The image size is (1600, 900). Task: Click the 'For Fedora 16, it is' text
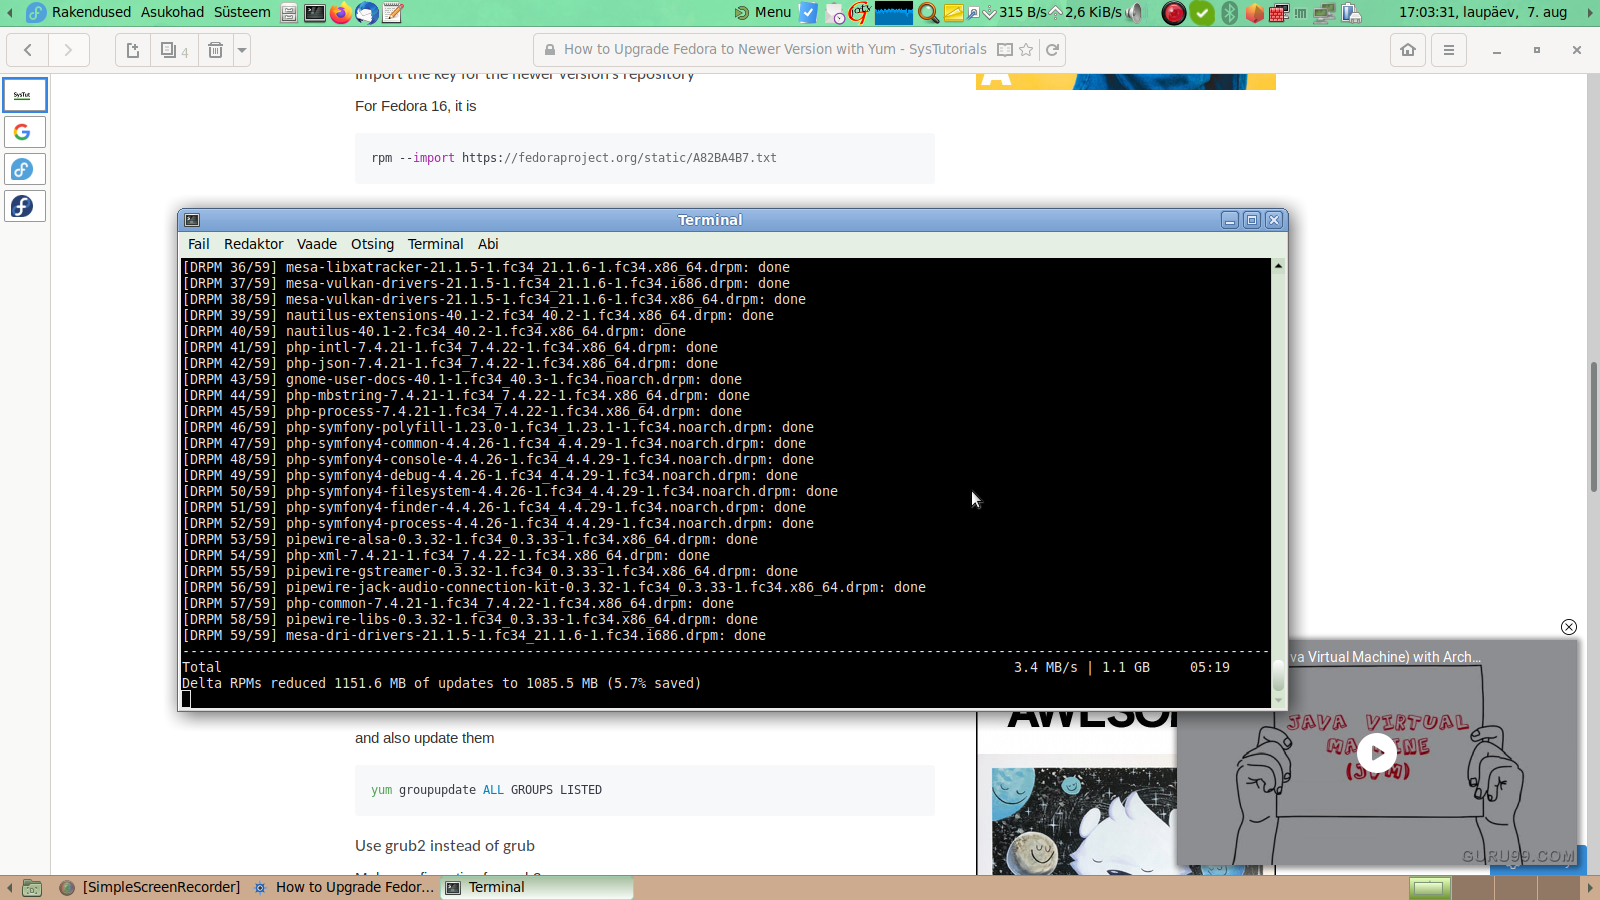tap(416, 106)
